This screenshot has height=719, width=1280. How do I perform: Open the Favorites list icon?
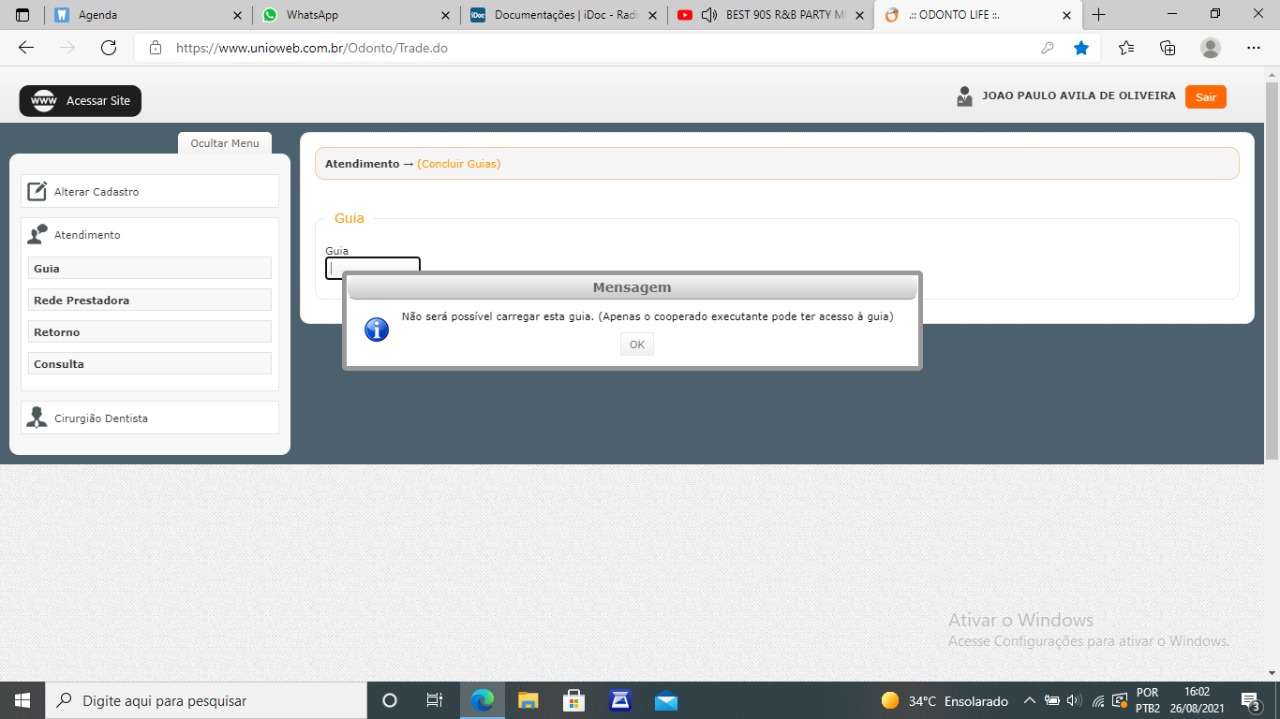tap(1126, 48)
